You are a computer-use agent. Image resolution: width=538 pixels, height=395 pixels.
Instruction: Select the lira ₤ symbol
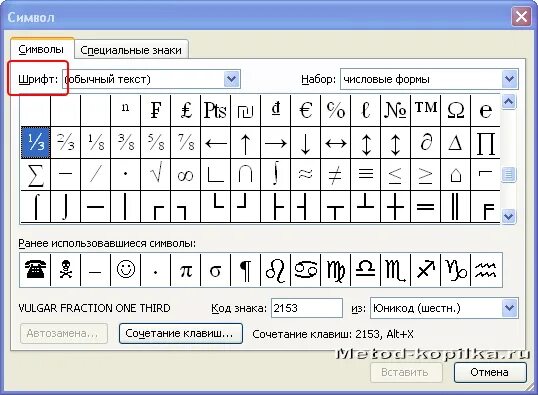coord(186,111)
